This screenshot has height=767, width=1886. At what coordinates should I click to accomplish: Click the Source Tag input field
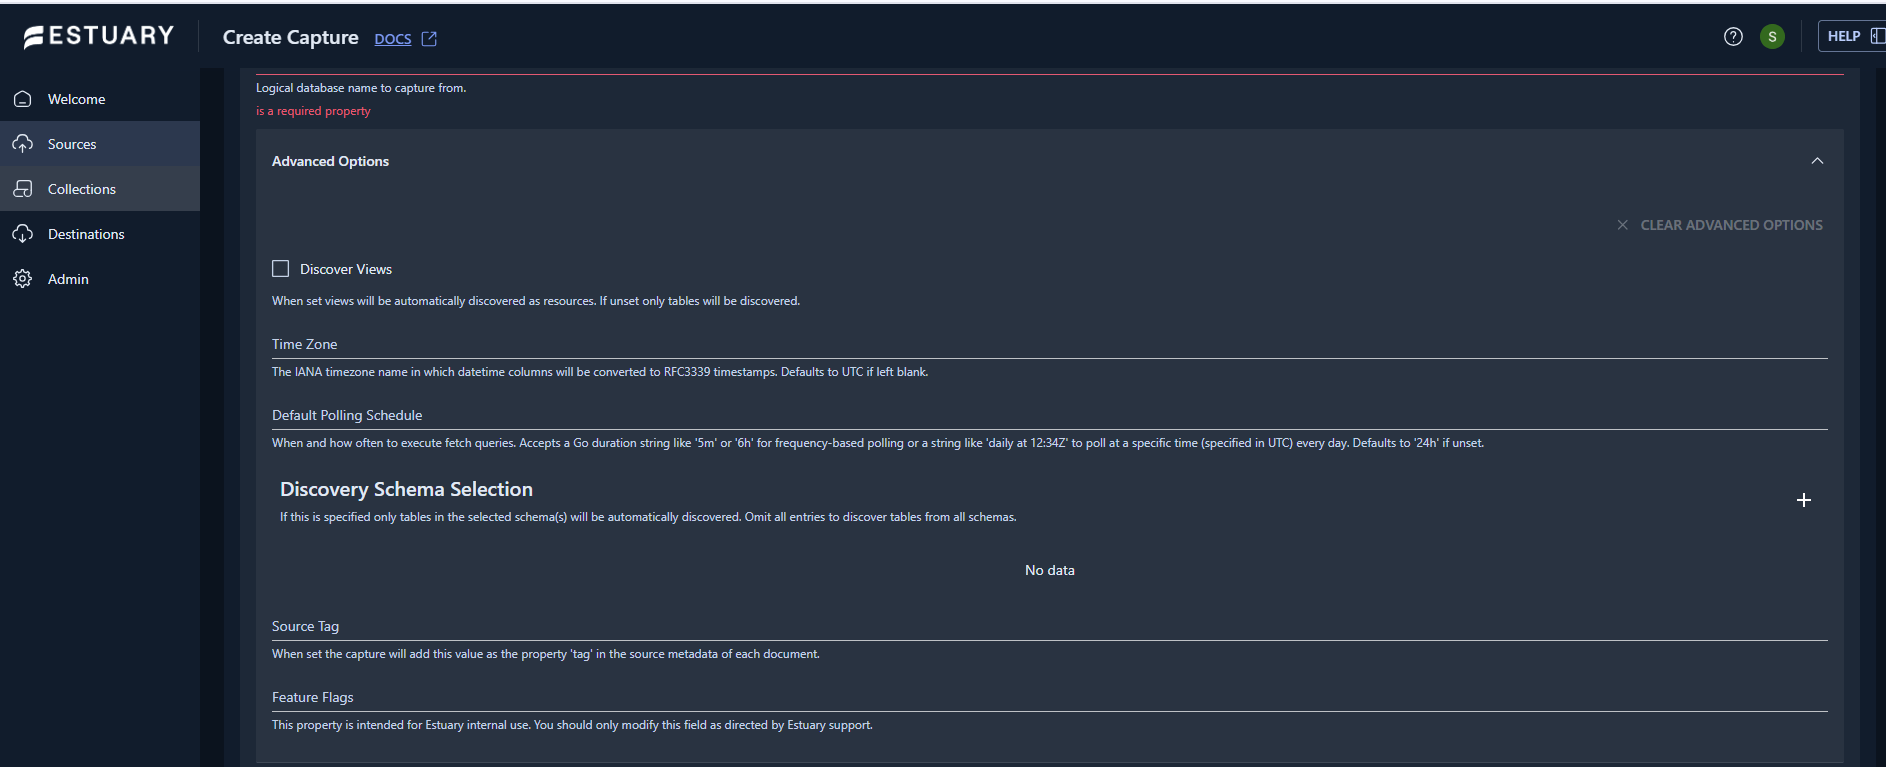click(1049, 627)
